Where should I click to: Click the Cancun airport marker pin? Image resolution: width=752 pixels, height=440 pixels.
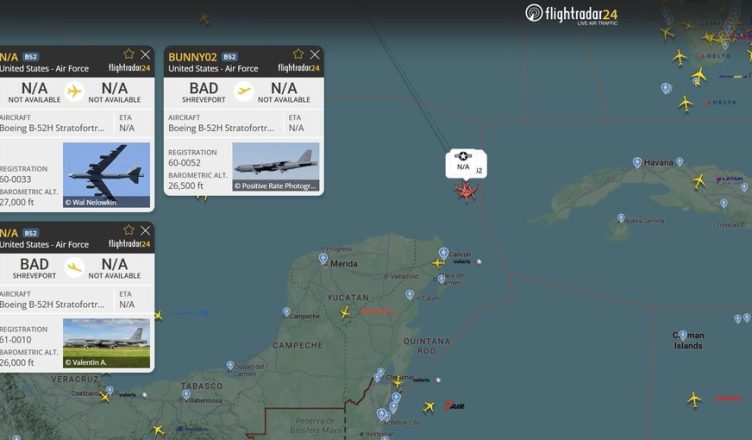tap(444, 253)
